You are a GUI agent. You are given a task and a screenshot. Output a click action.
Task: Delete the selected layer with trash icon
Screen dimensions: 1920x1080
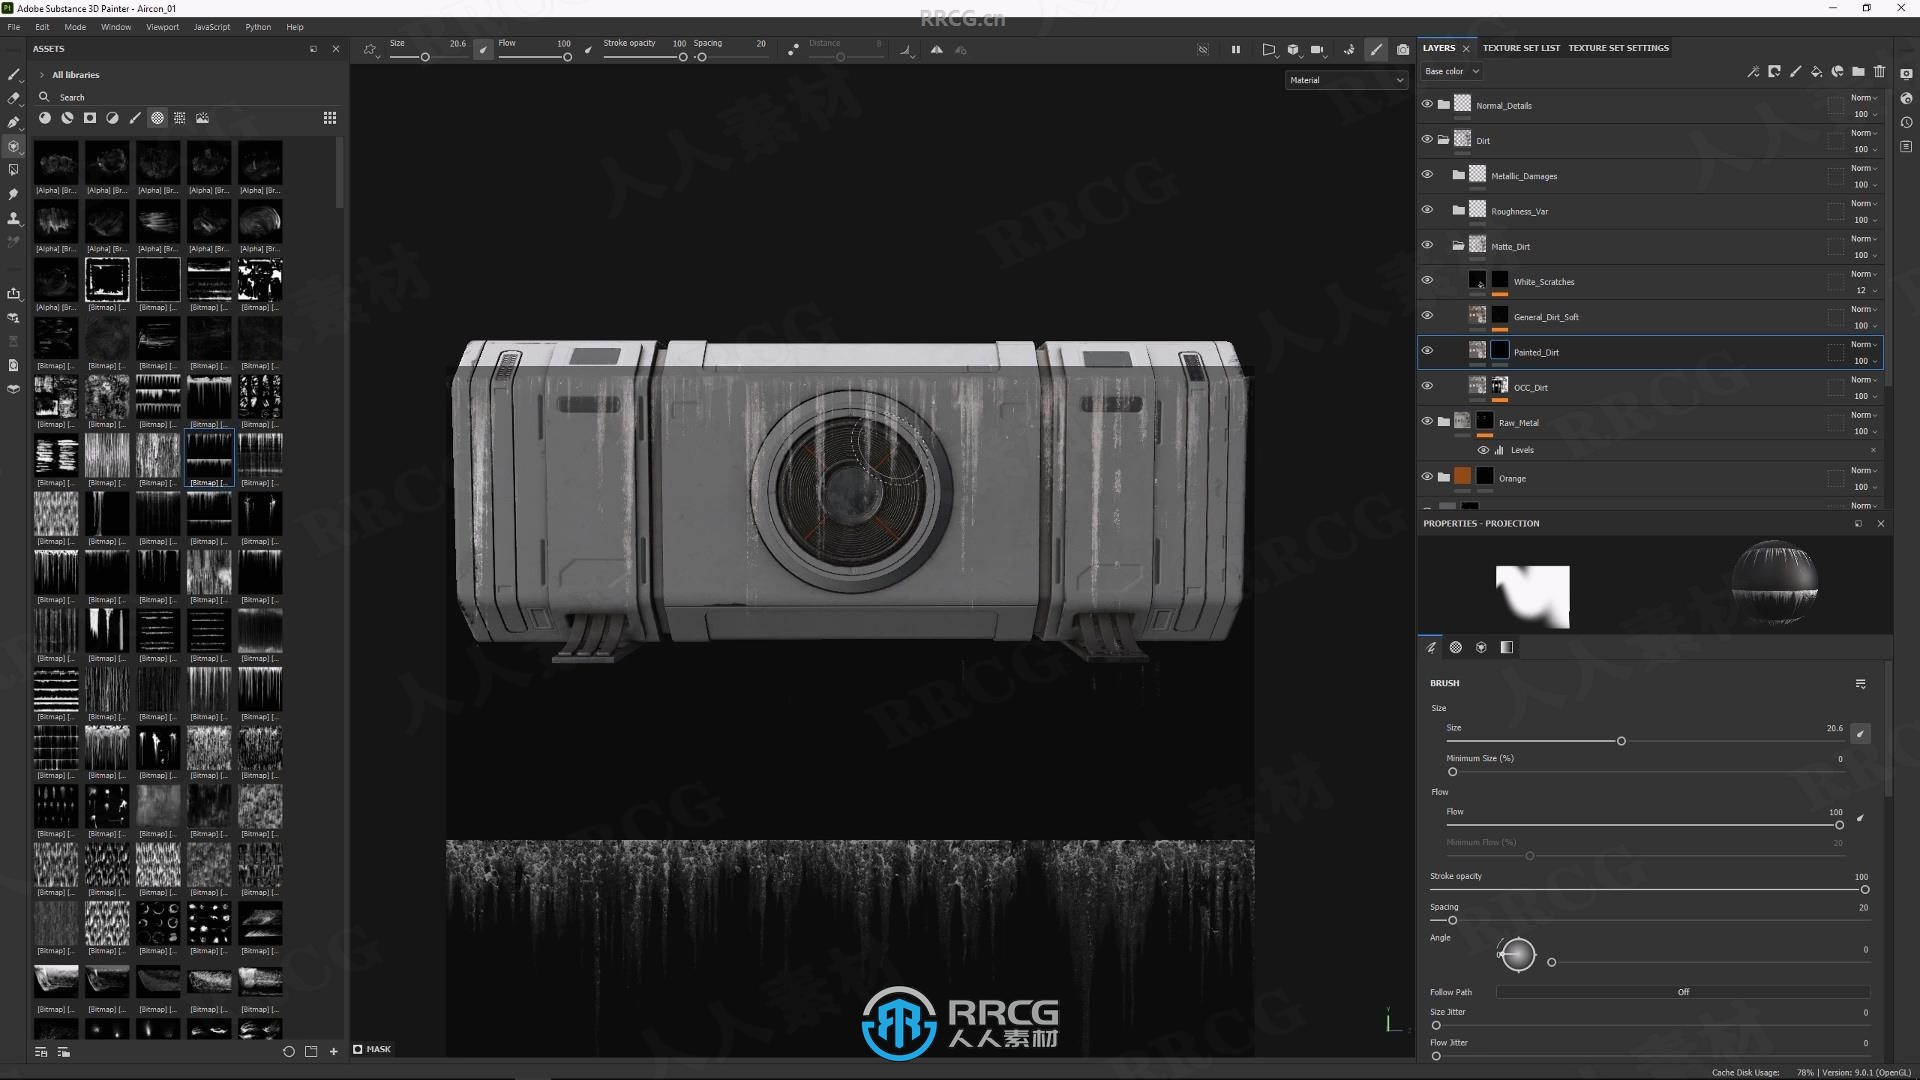[x=1879, y=72]
